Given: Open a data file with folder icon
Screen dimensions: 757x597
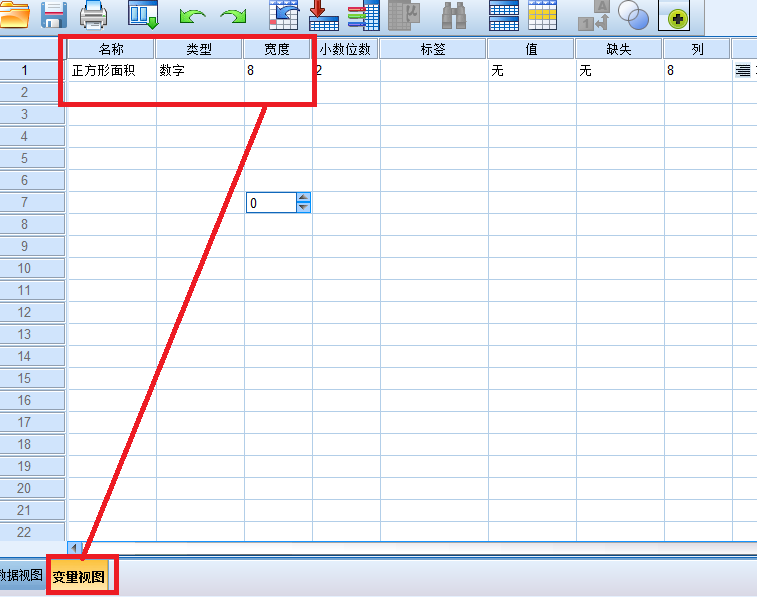Looking at the screenshot, I should pos(14,14).
